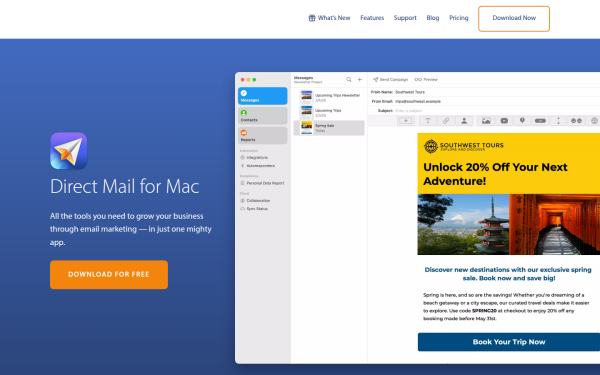Click the Preview toolbar button

[426, 80]
